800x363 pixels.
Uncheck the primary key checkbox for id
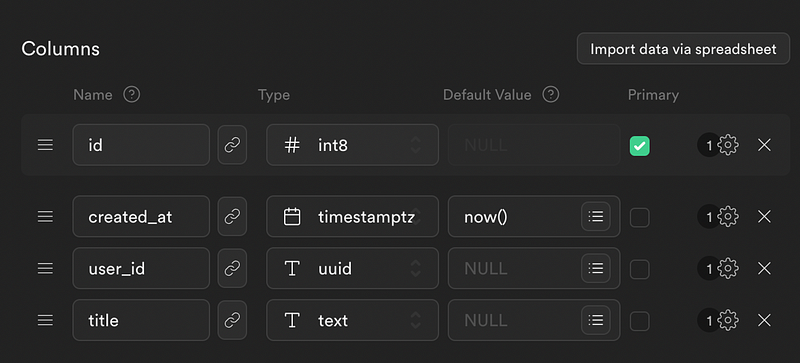(x=639, y=146)
